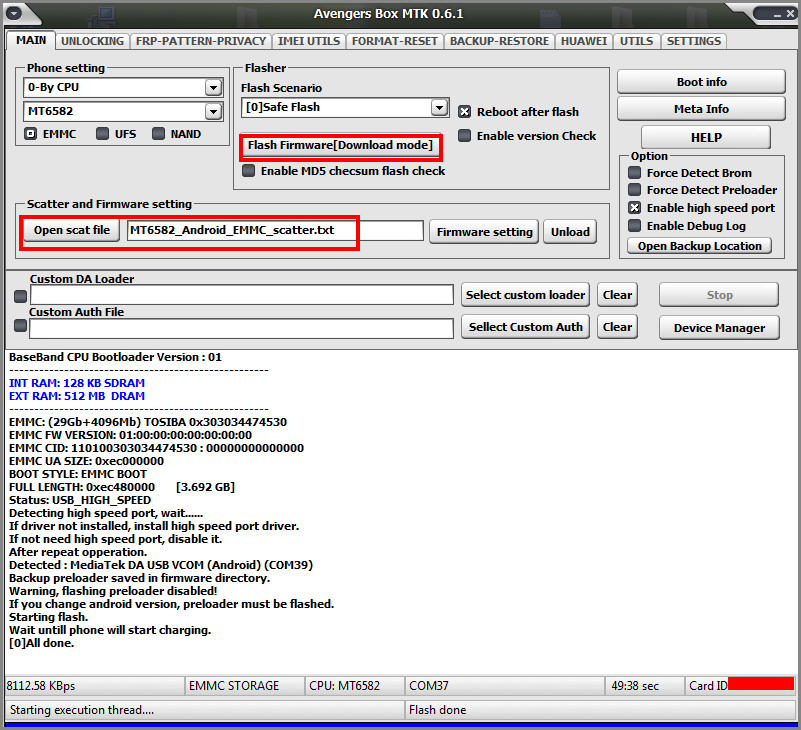Screen dimensions: 801x730
Task: Go to the IMEI UTILS tab
Action: 309,41
